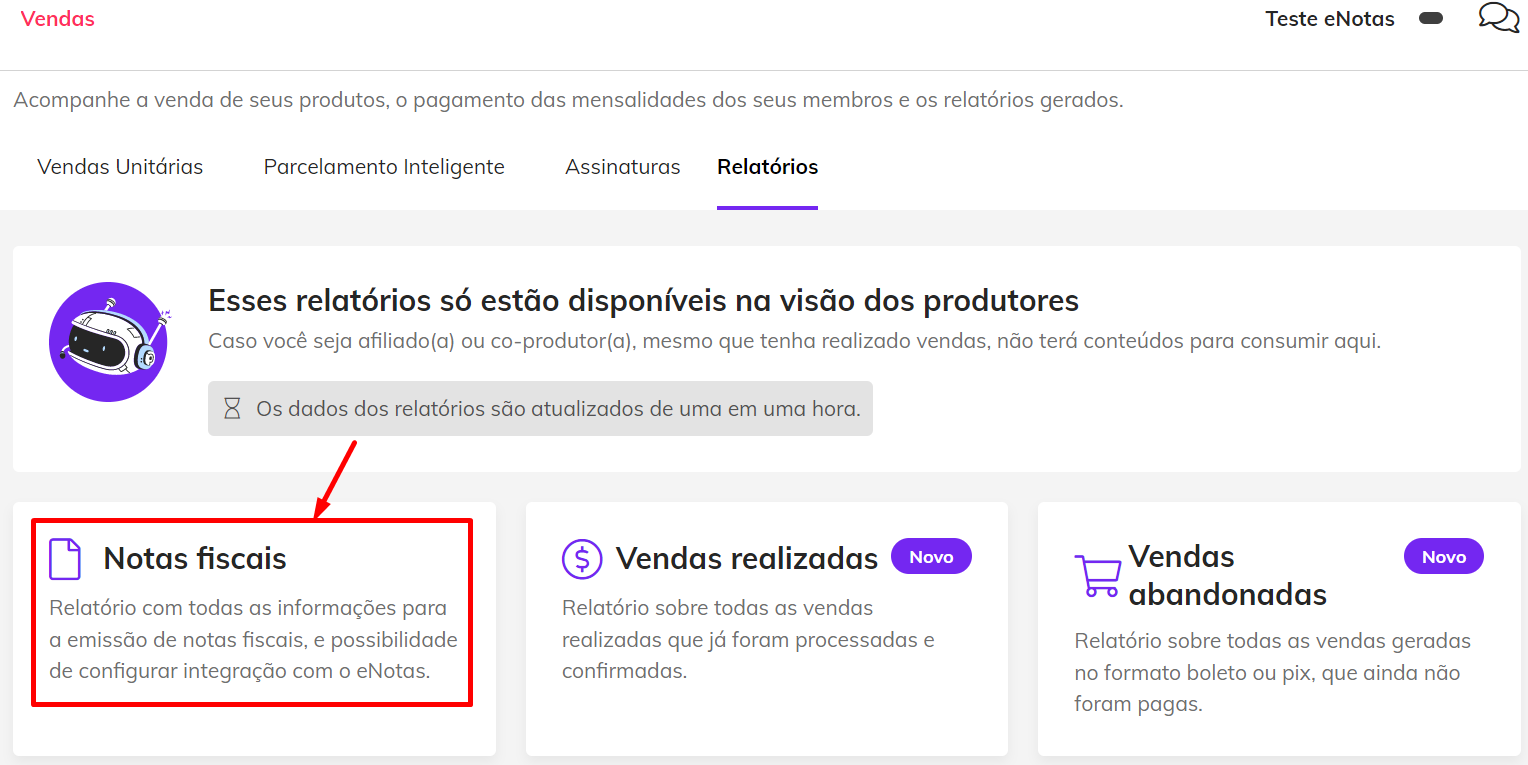The image size is (1528, 765).
Task: Click the Novo badge on Vendas realizadas
Action: (931, 557)
